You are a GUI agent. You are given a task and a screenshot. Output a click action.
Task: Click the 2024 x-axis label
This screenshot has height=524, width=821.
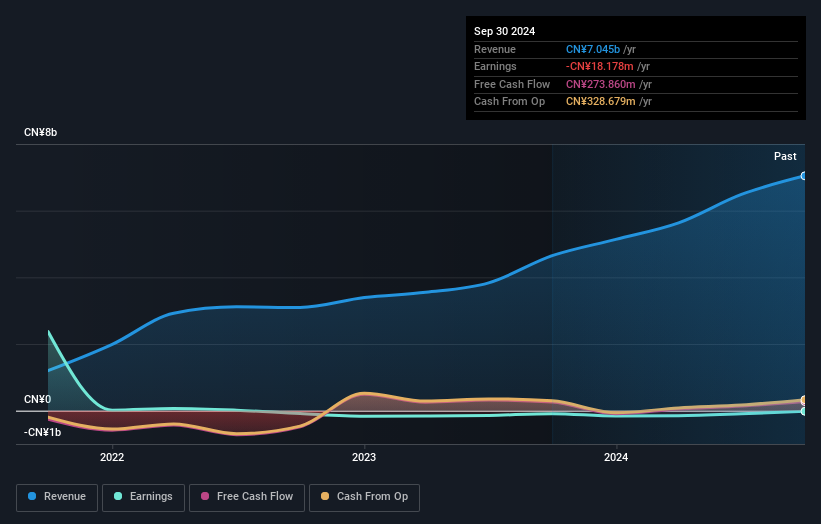(616, 457)
